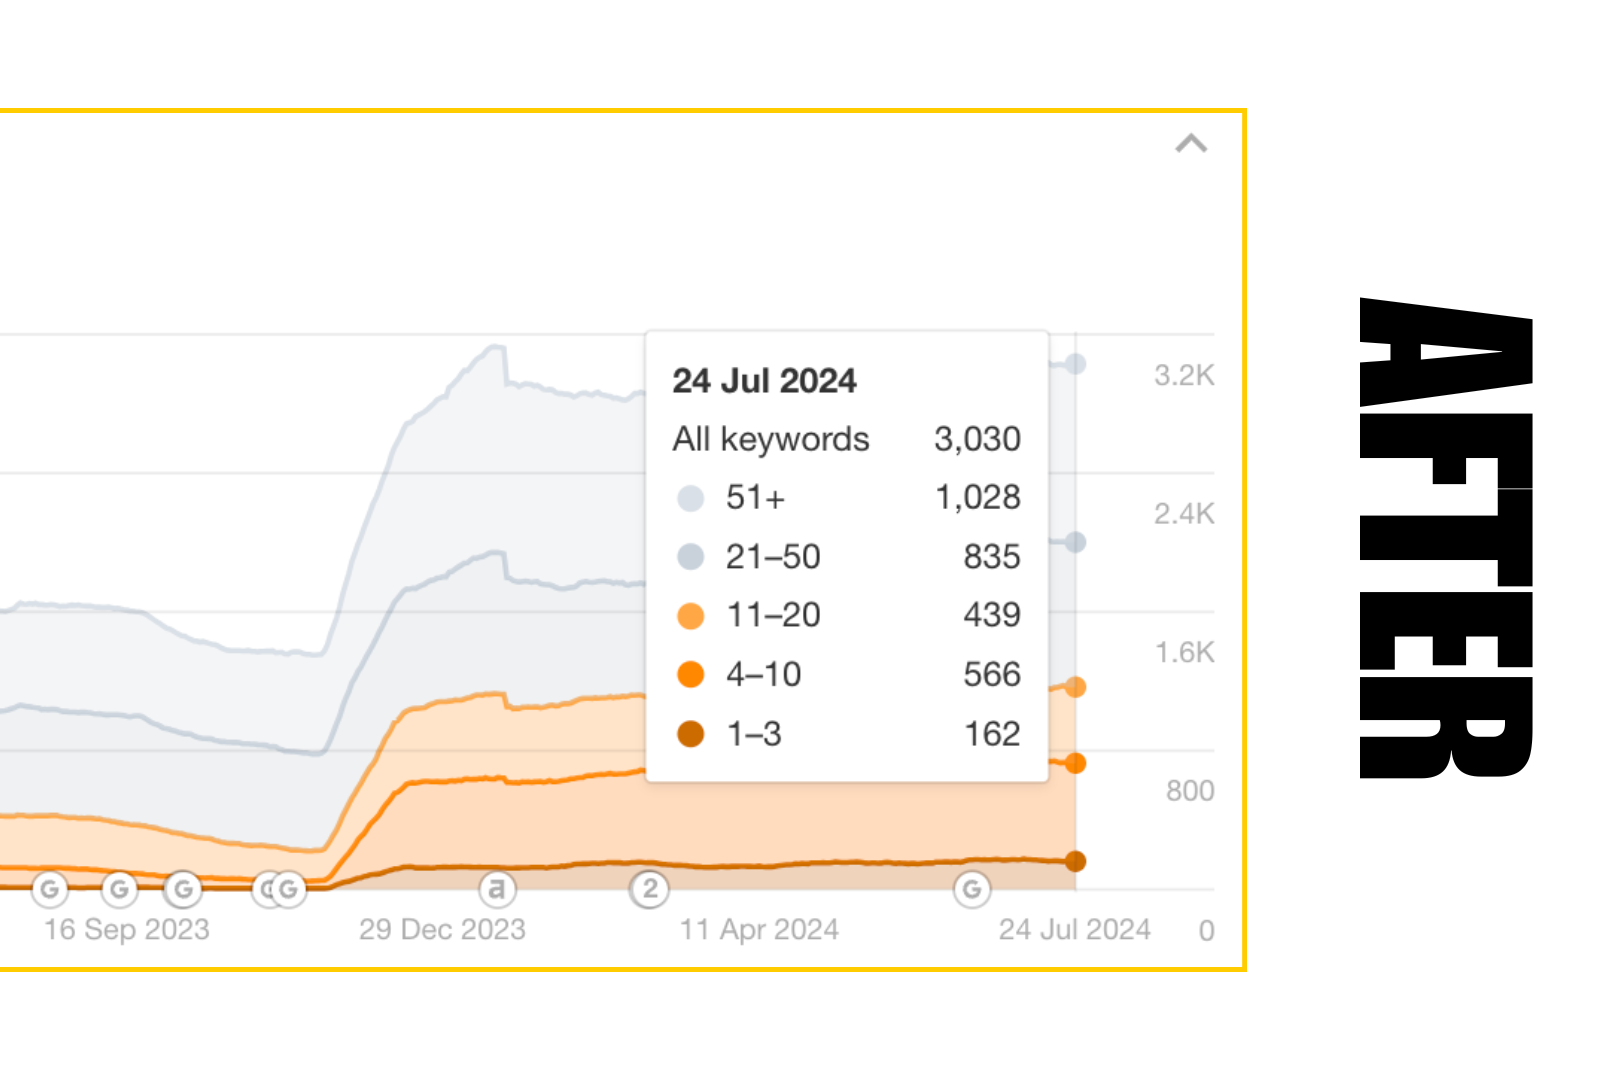Image resolution: width=1620 pixels, height=1080 pixels.
Task: Click the "24 Jul 2024" tooltip heading
Action: tap(764, 381)
